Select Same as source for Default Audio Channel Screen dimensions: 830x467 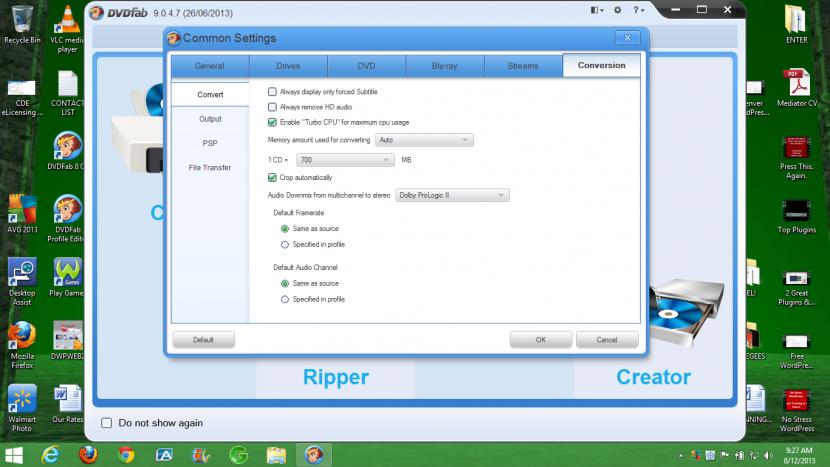(285, 284)
